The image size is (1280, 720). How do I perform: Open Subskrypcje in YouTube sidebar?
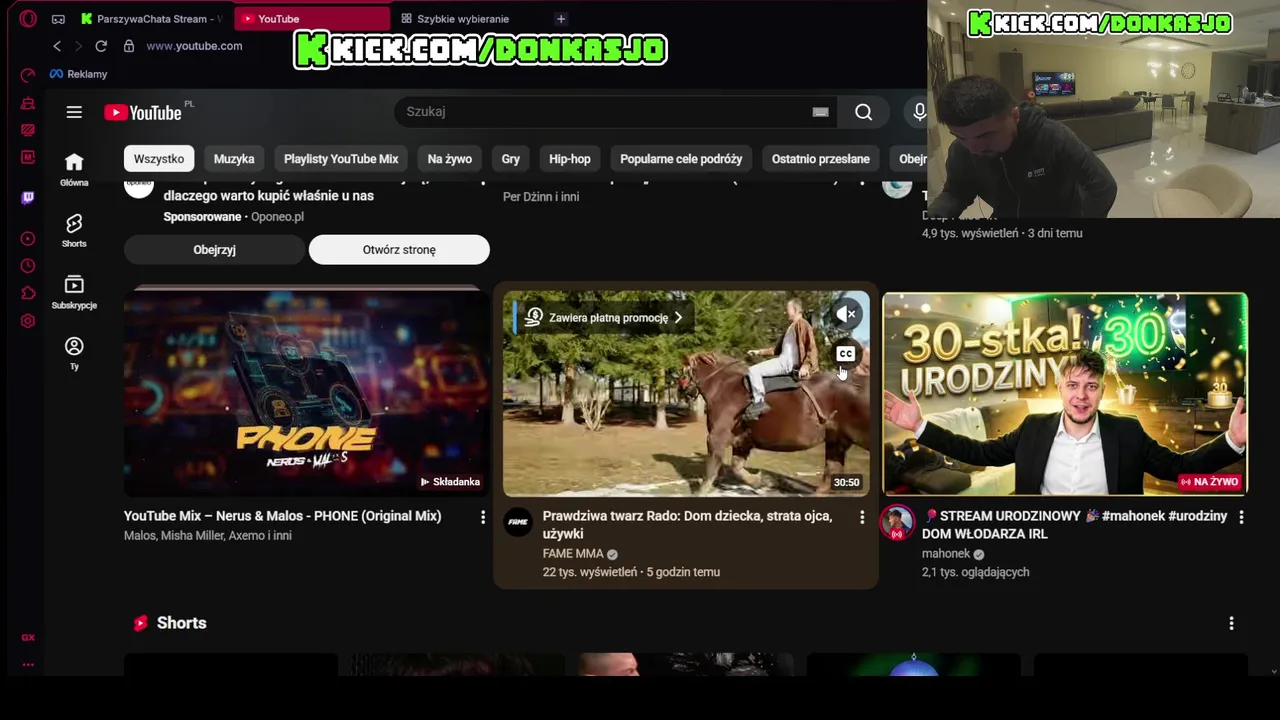point(74,292)
